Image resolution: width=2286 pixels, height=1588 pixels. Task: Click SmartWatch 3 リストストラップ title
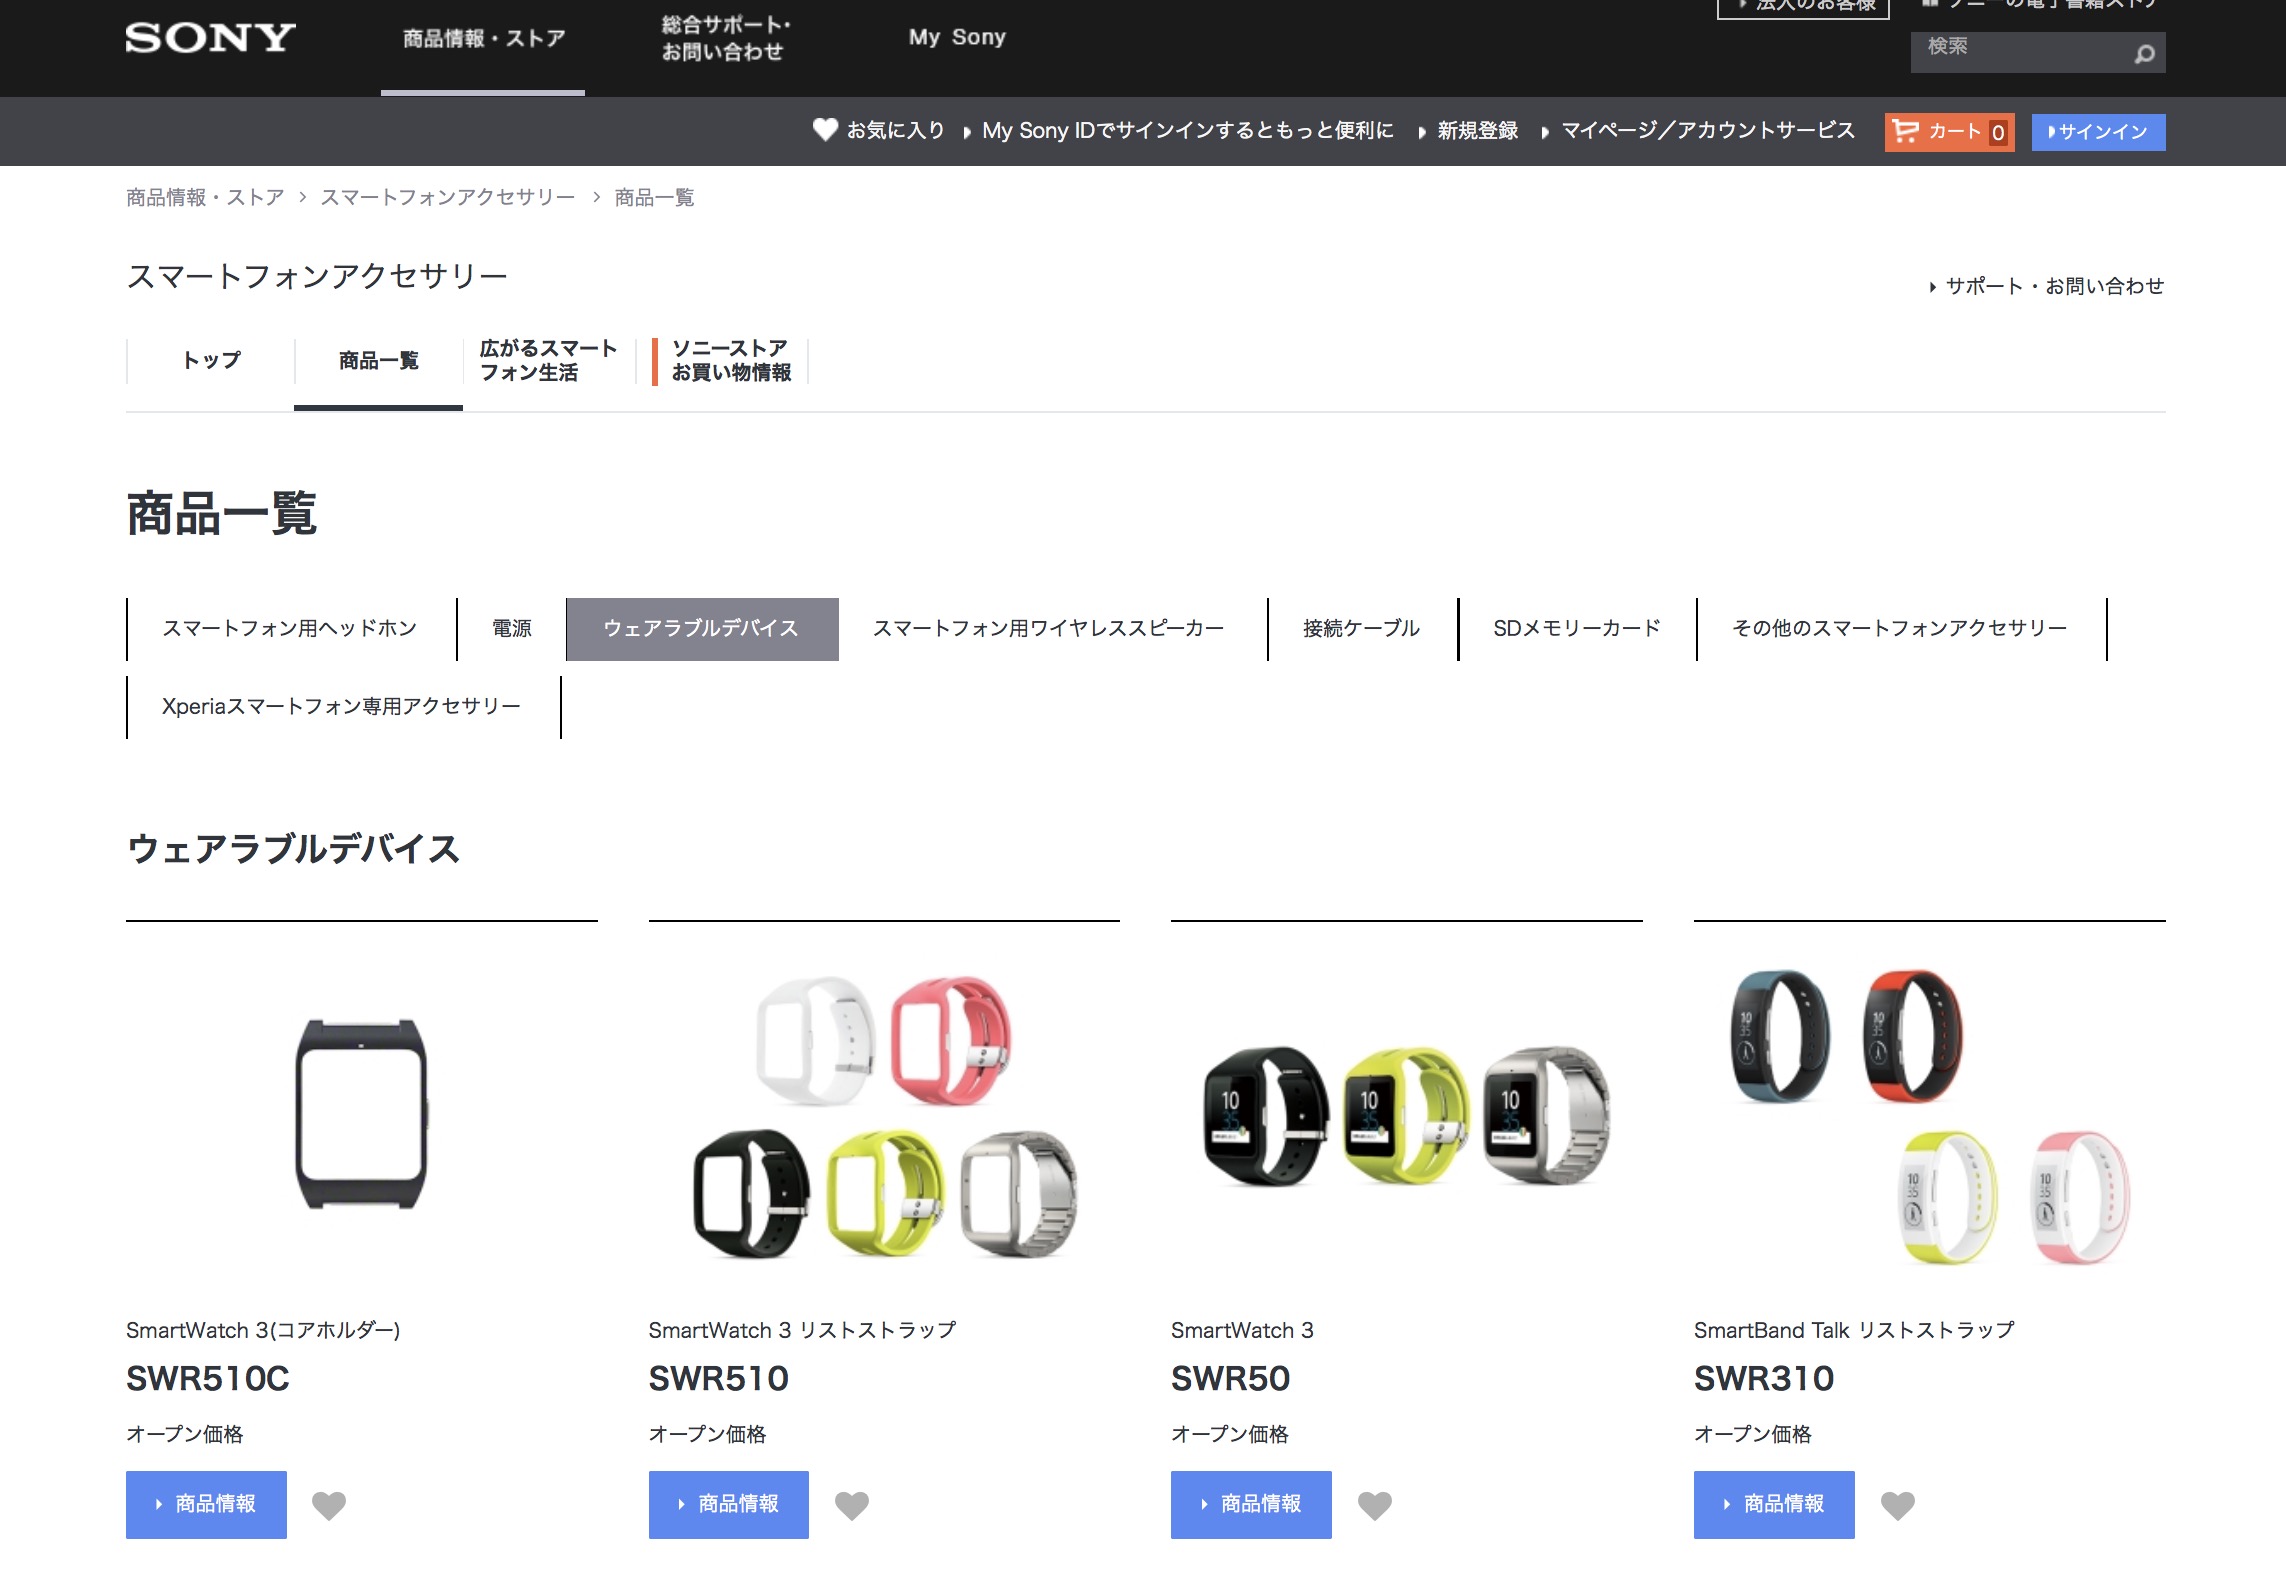click(802, 1330)
